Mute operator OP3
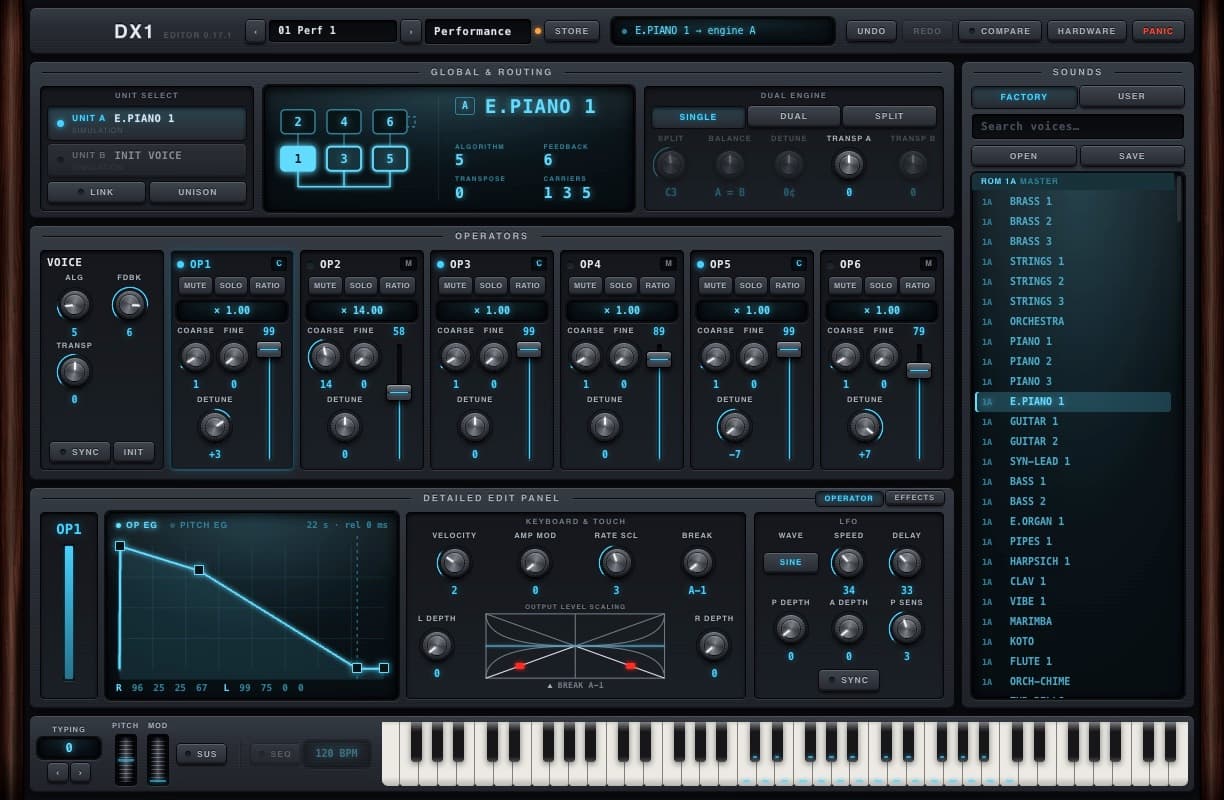Image resolution: width=1224 pixels, height=800 pixels. tap(455, 285)
